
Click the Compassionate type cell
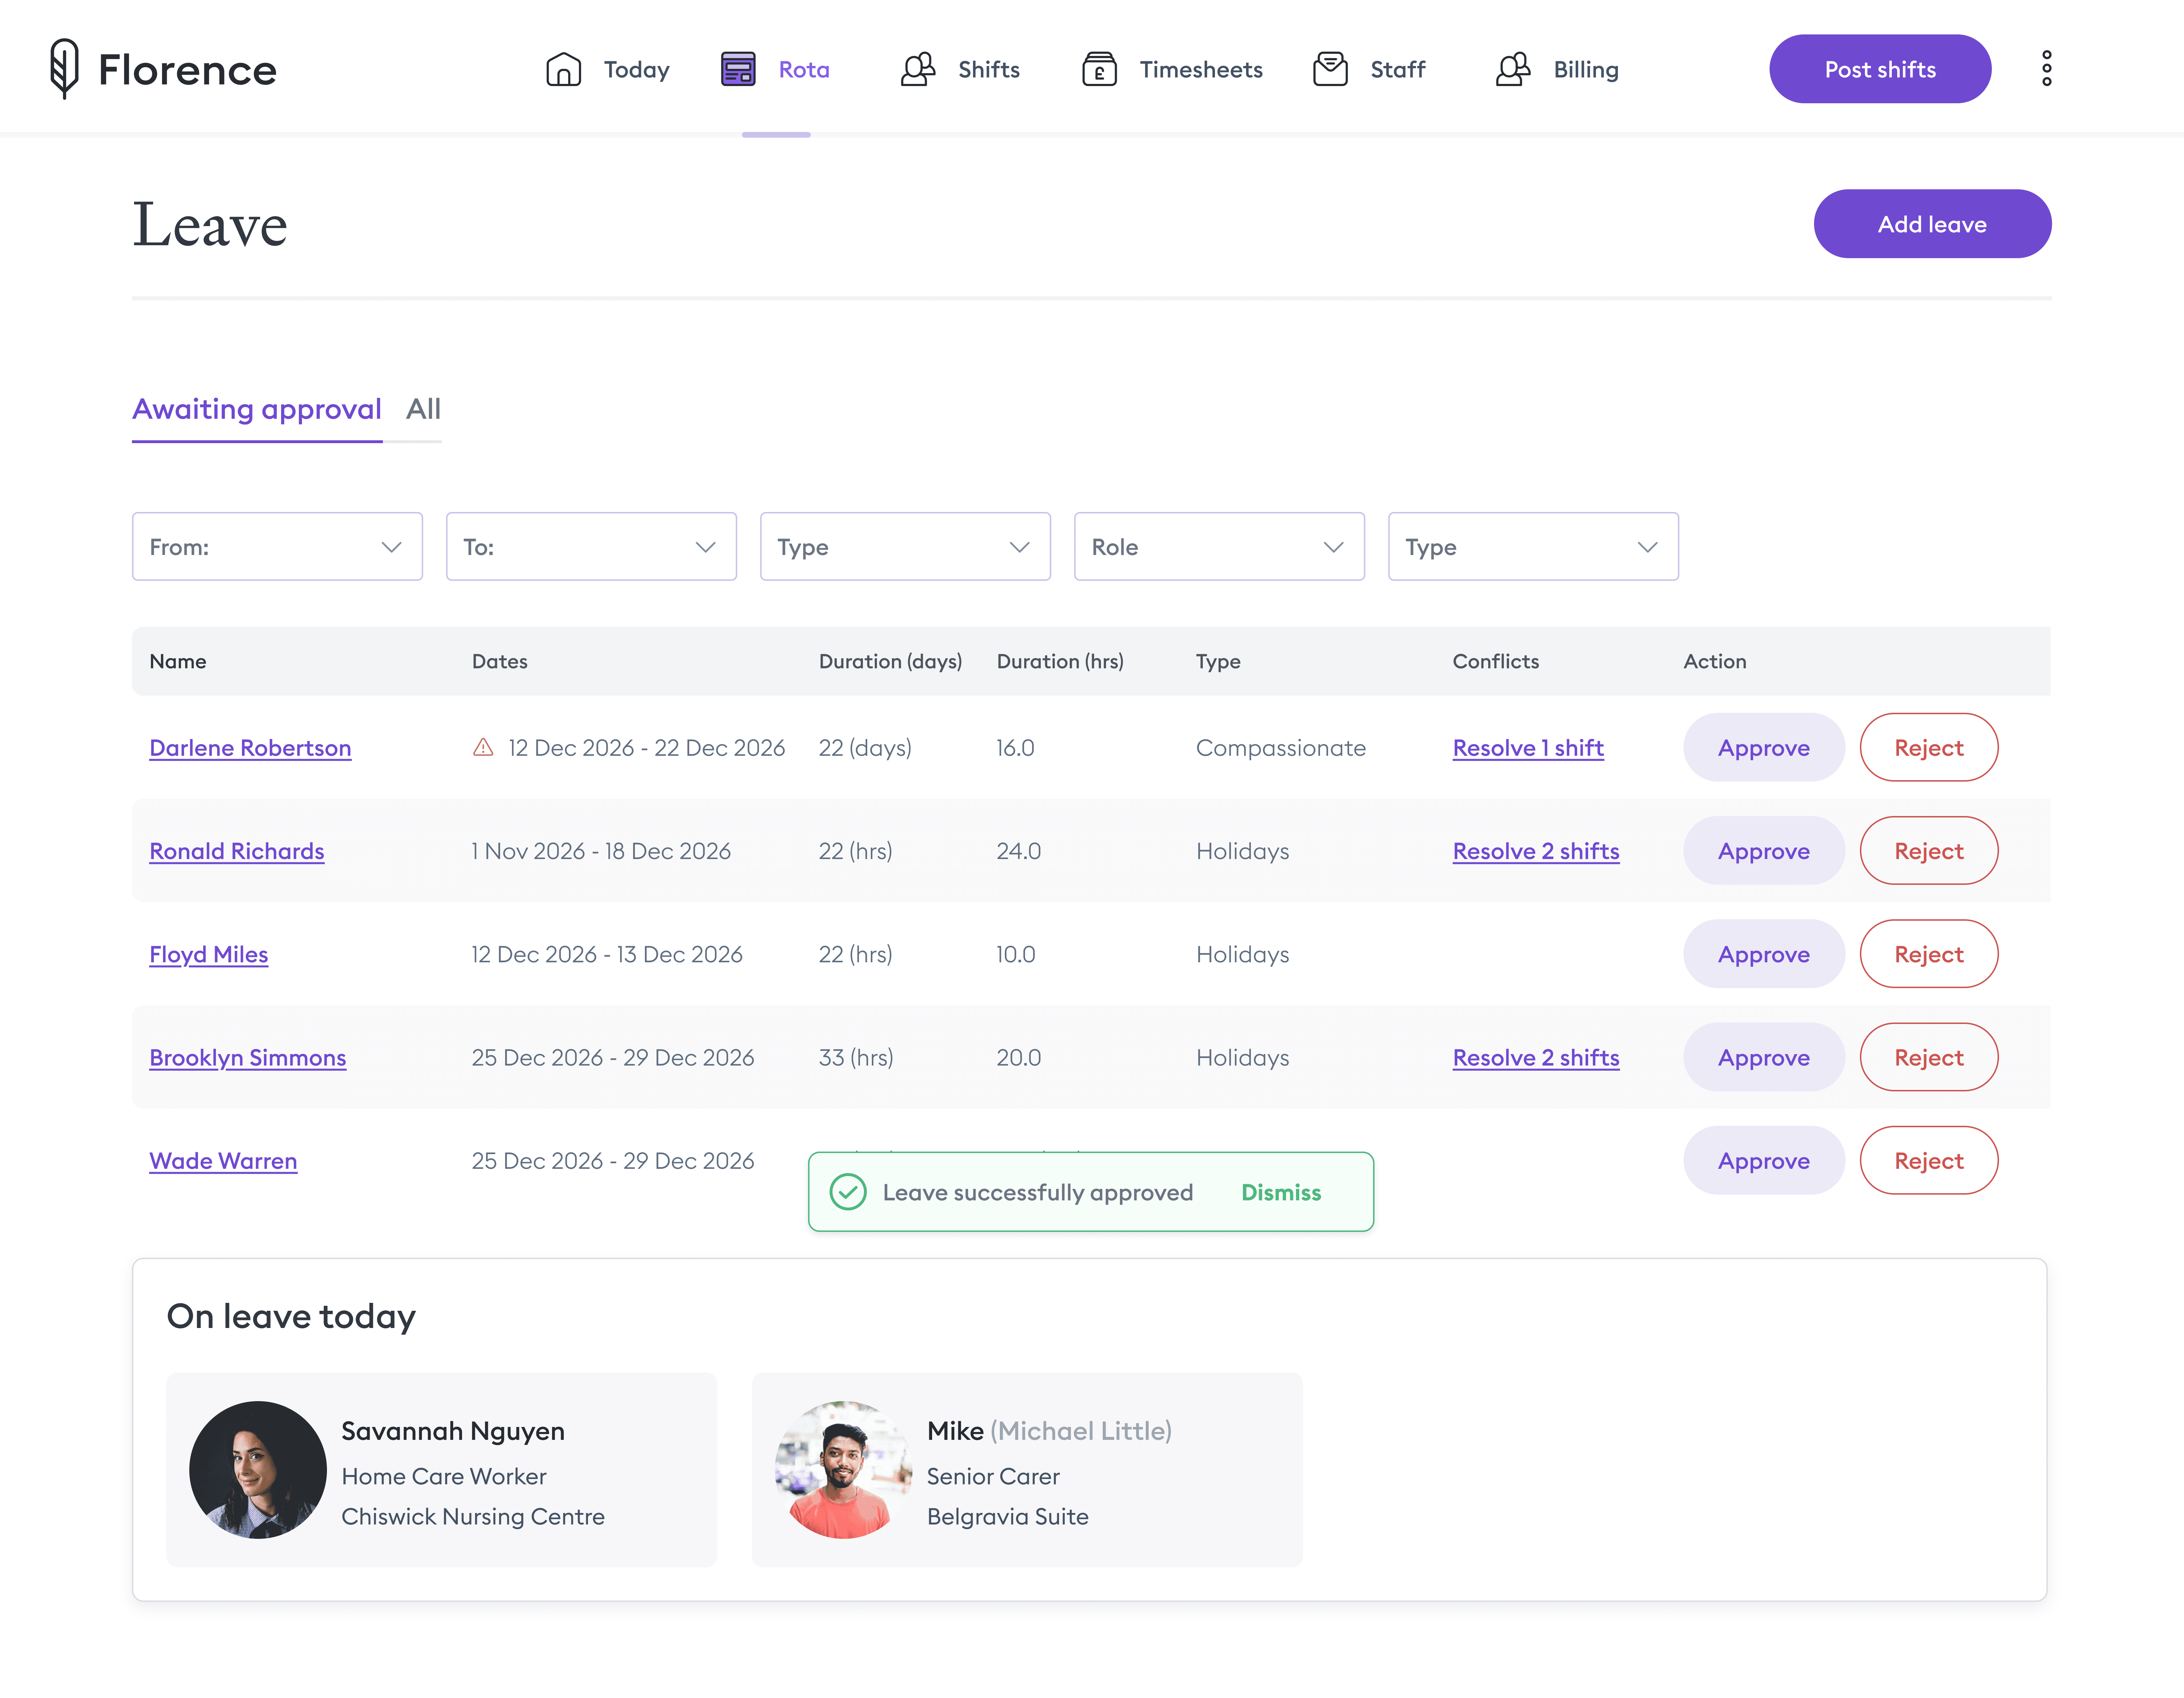coord(1281,748)
